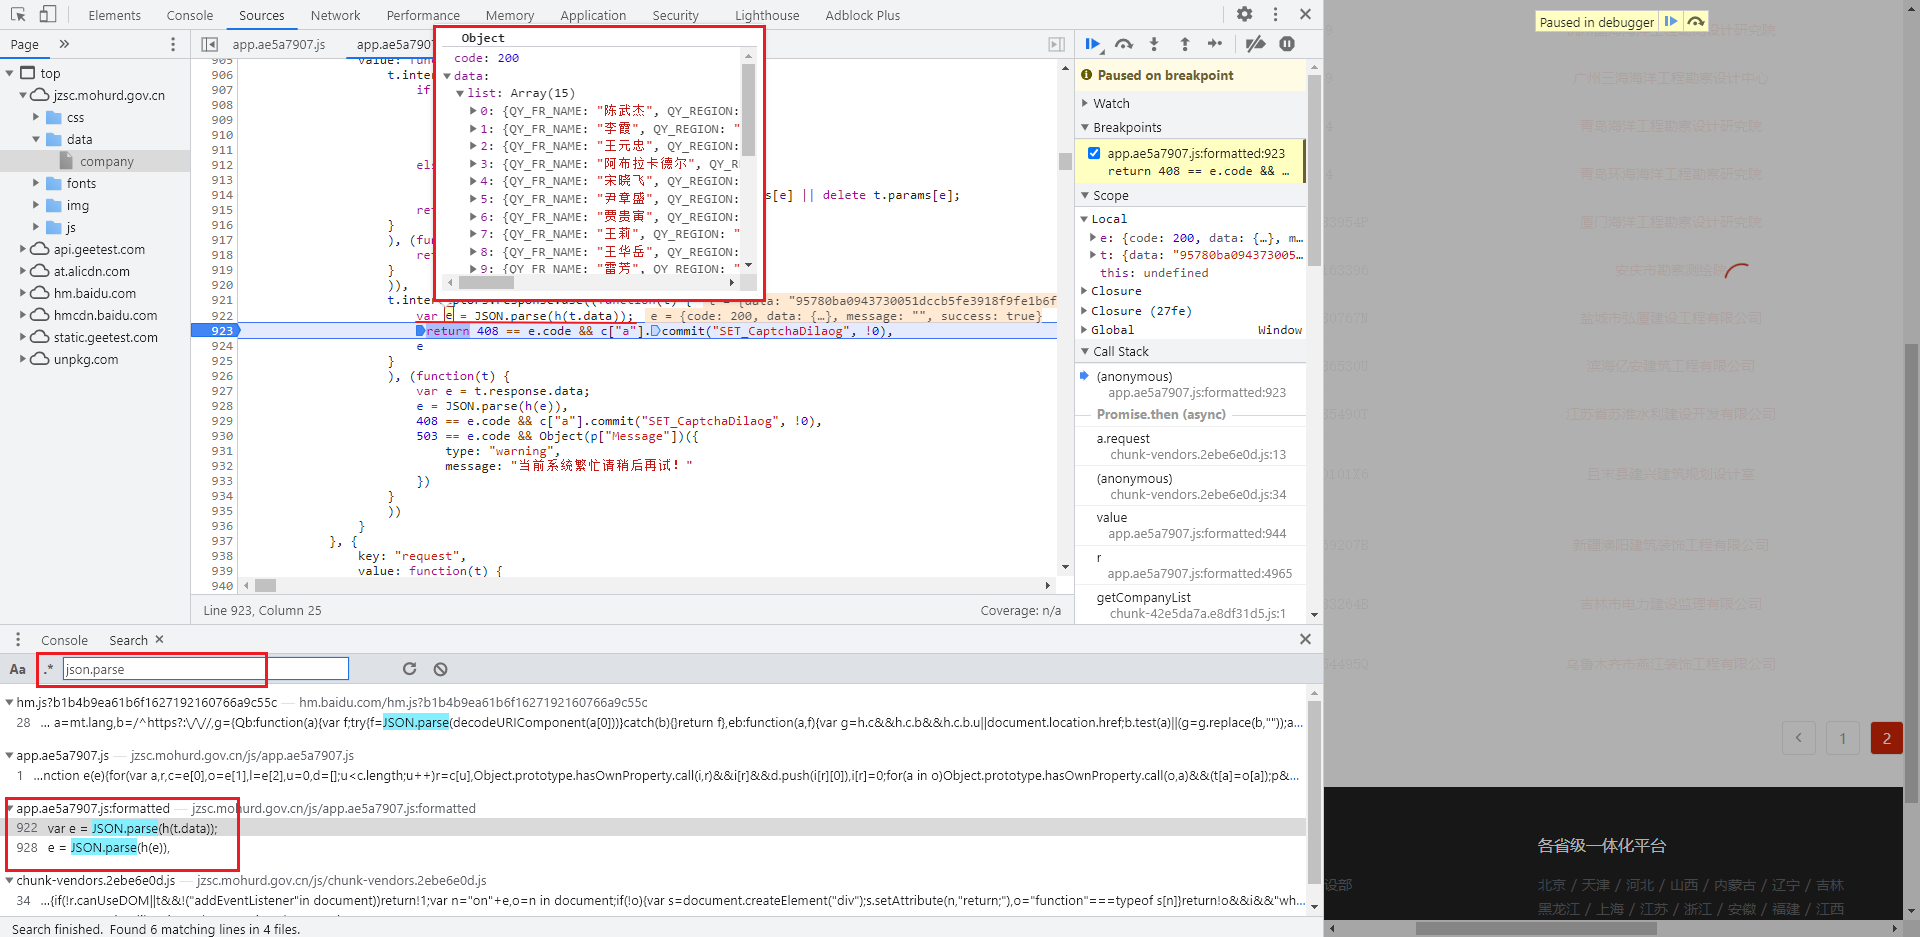Expand the fonts folder in file tree
1920x937 pixels.
pos(37,183)
